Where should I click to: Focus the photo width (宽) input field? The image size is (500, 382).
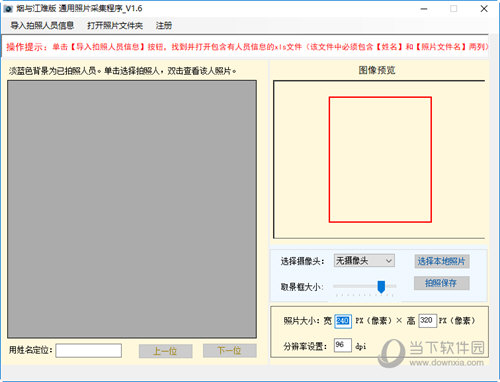(x=343, y=321)
